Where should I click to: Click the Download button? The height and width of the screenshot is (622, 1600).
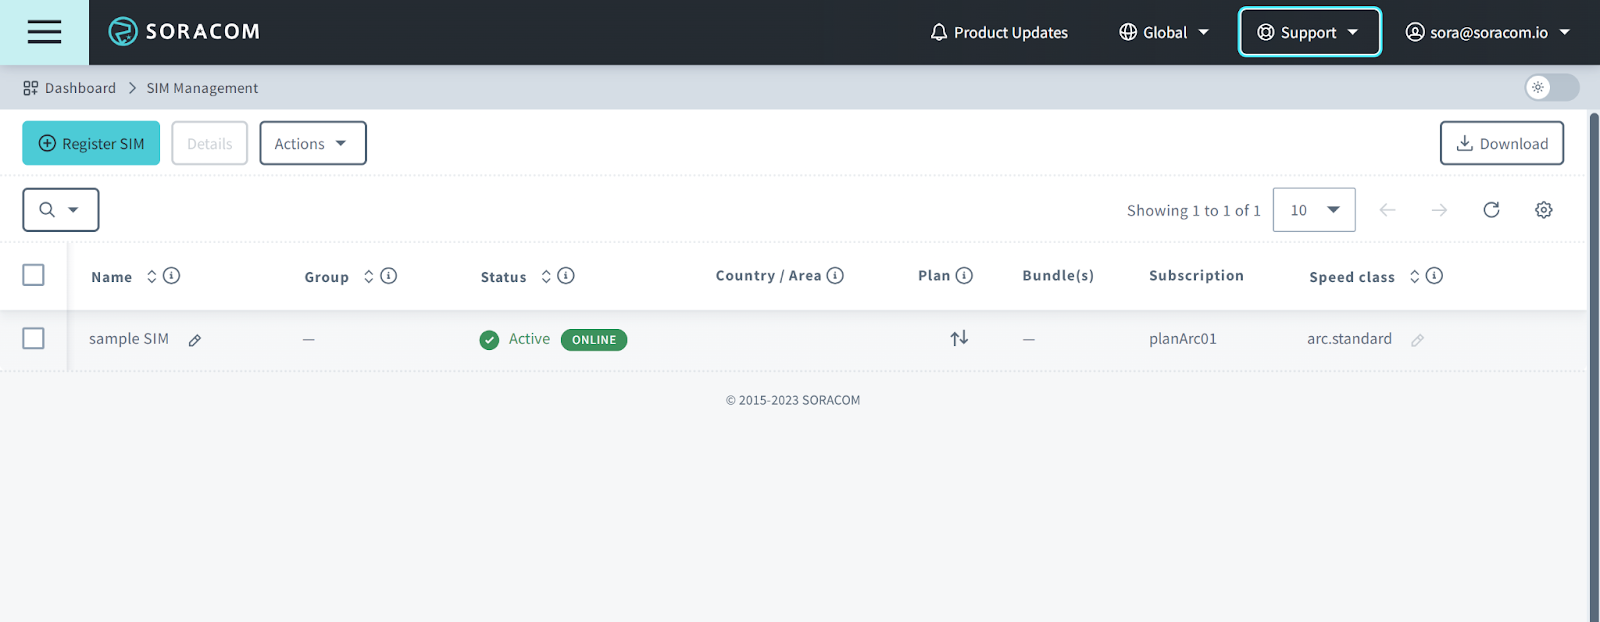click(1501, 143)
